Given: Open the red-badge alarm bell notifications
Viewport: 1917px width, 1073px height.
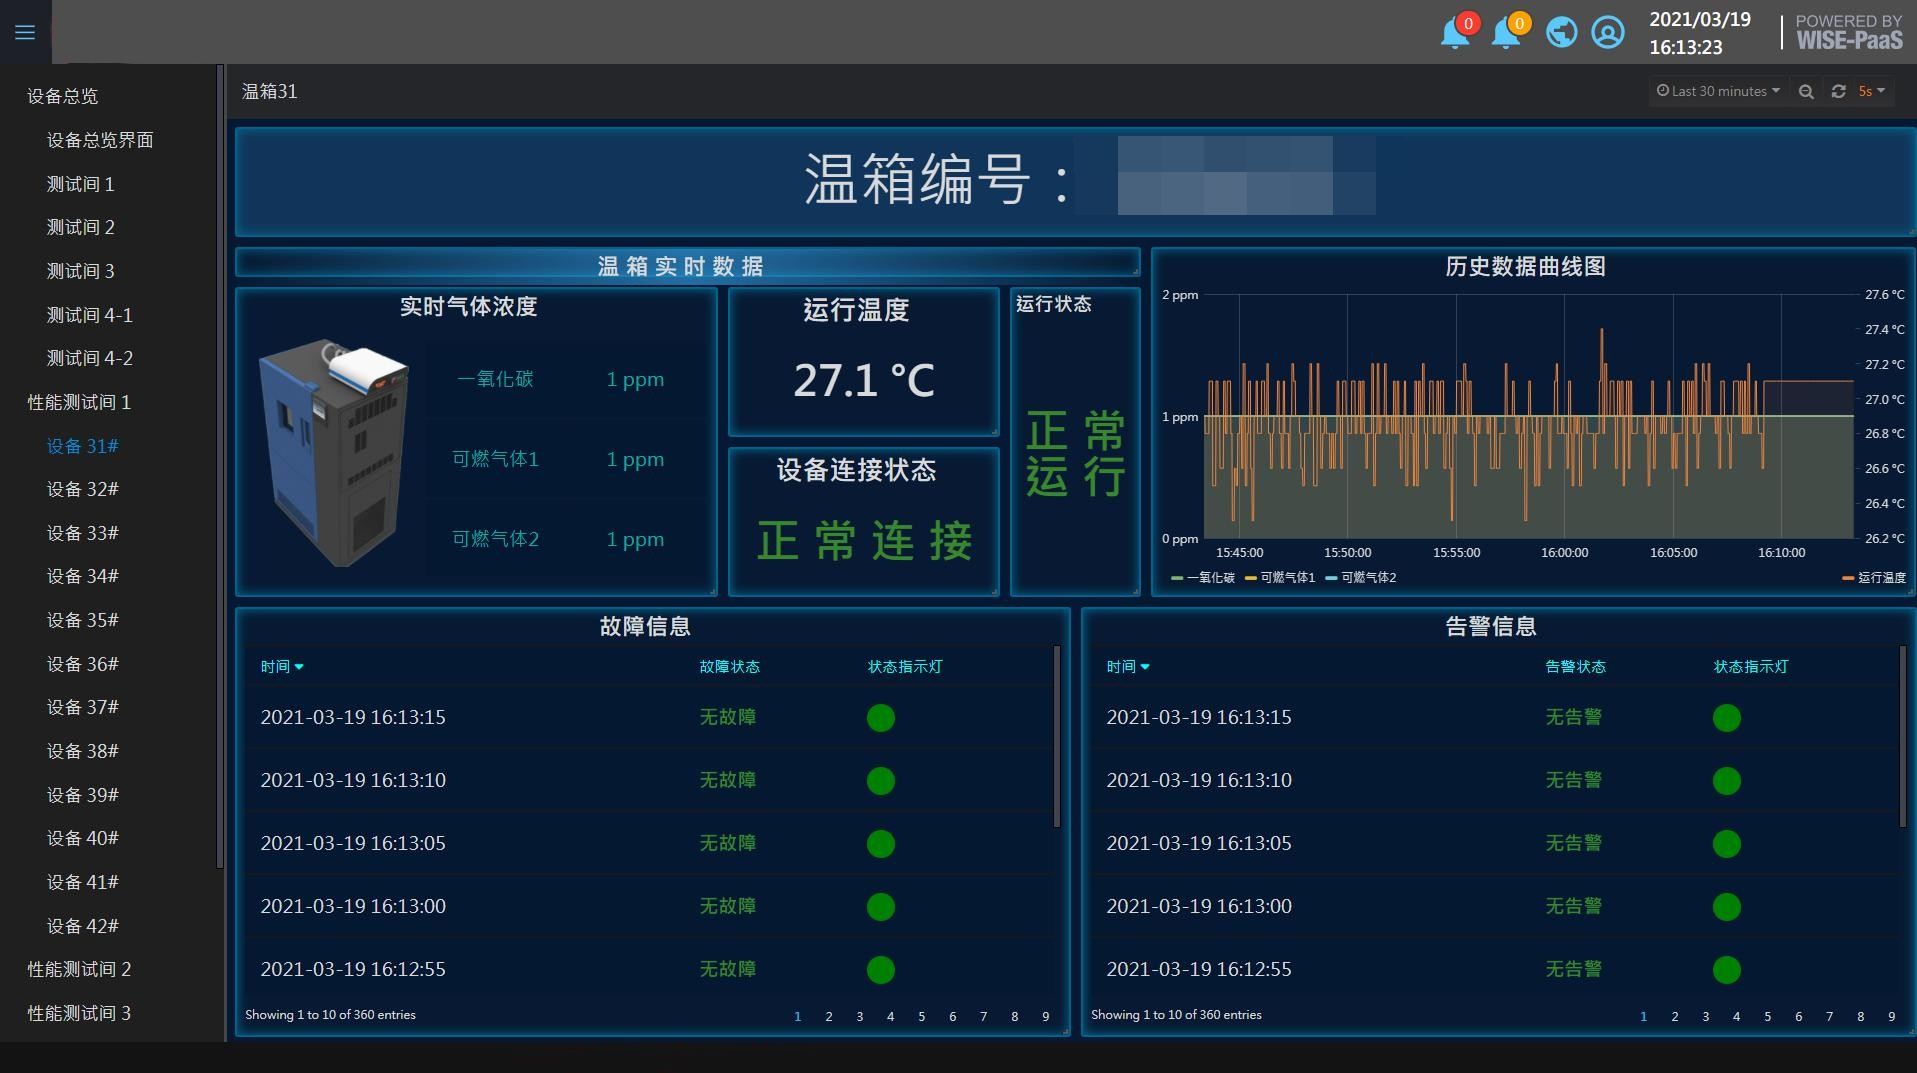Looking at the screenshot, I should tap(1456, 32).
